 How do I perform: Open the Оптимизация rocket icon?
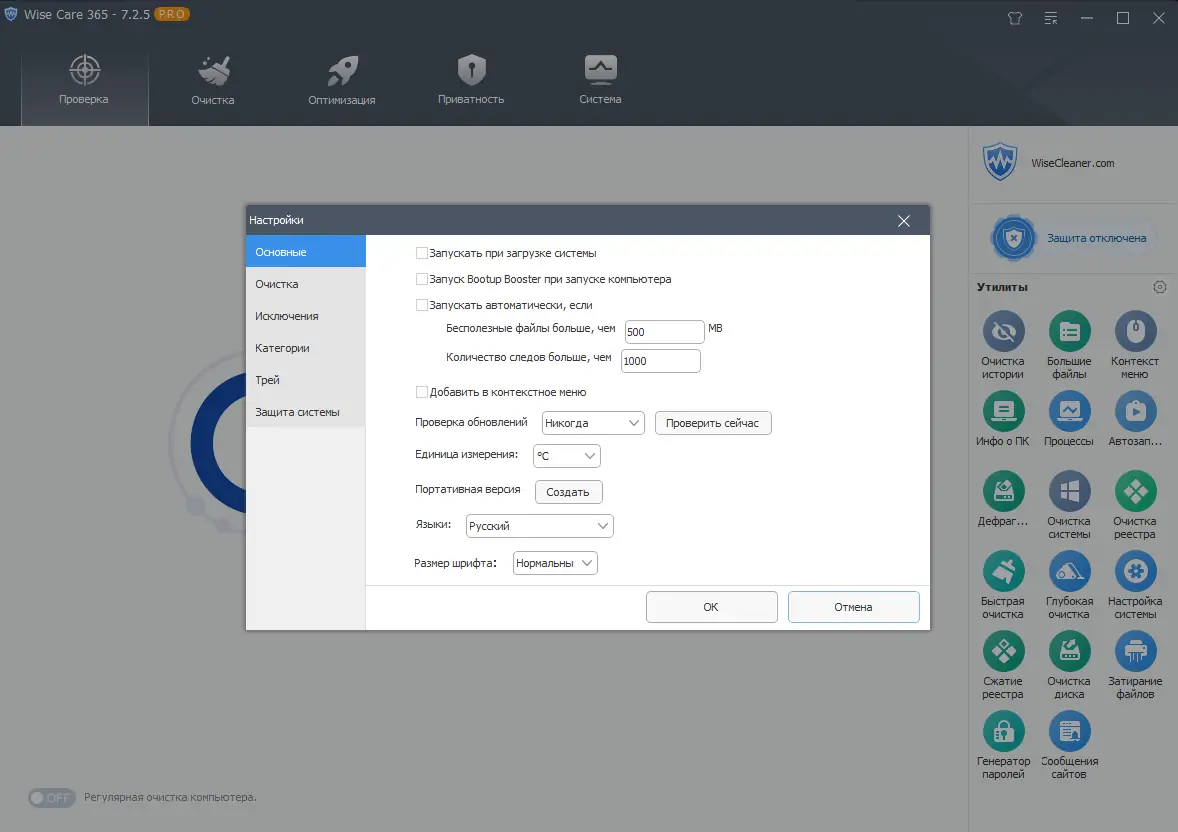click(x=343, y=71)
